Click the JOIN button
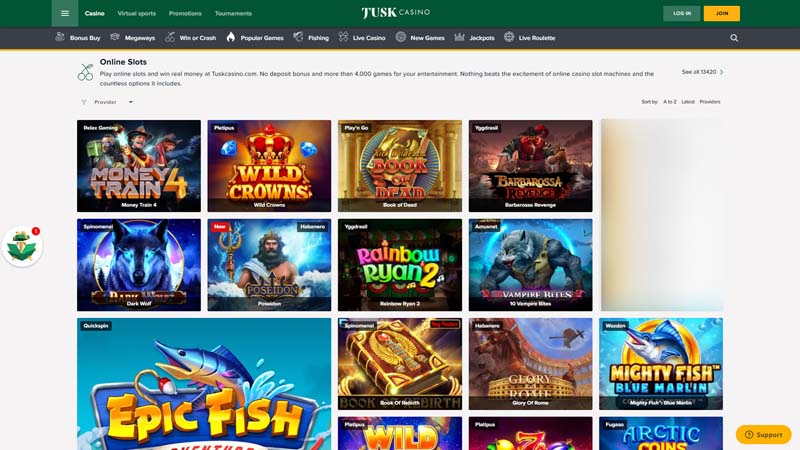The width and height of the screenshot is (800, 450). [x=721, y=13]
